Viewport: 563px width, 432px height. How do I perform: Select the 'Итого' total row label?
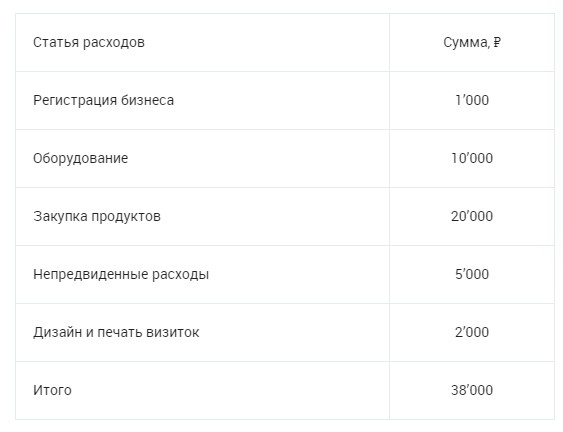click(x=52, y=390)
